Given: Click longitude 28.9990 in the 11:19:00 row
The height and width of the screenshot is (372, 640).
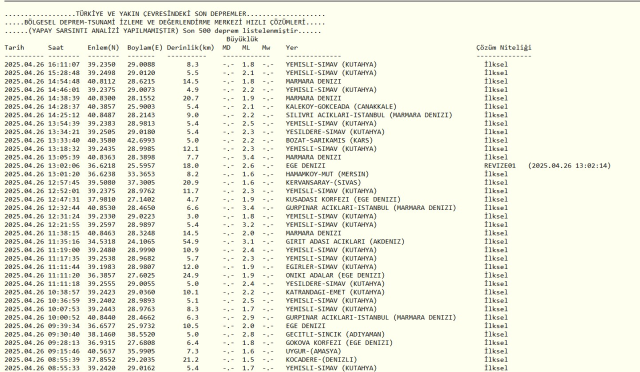Looking at the screenshot, I should pos(141,250).
